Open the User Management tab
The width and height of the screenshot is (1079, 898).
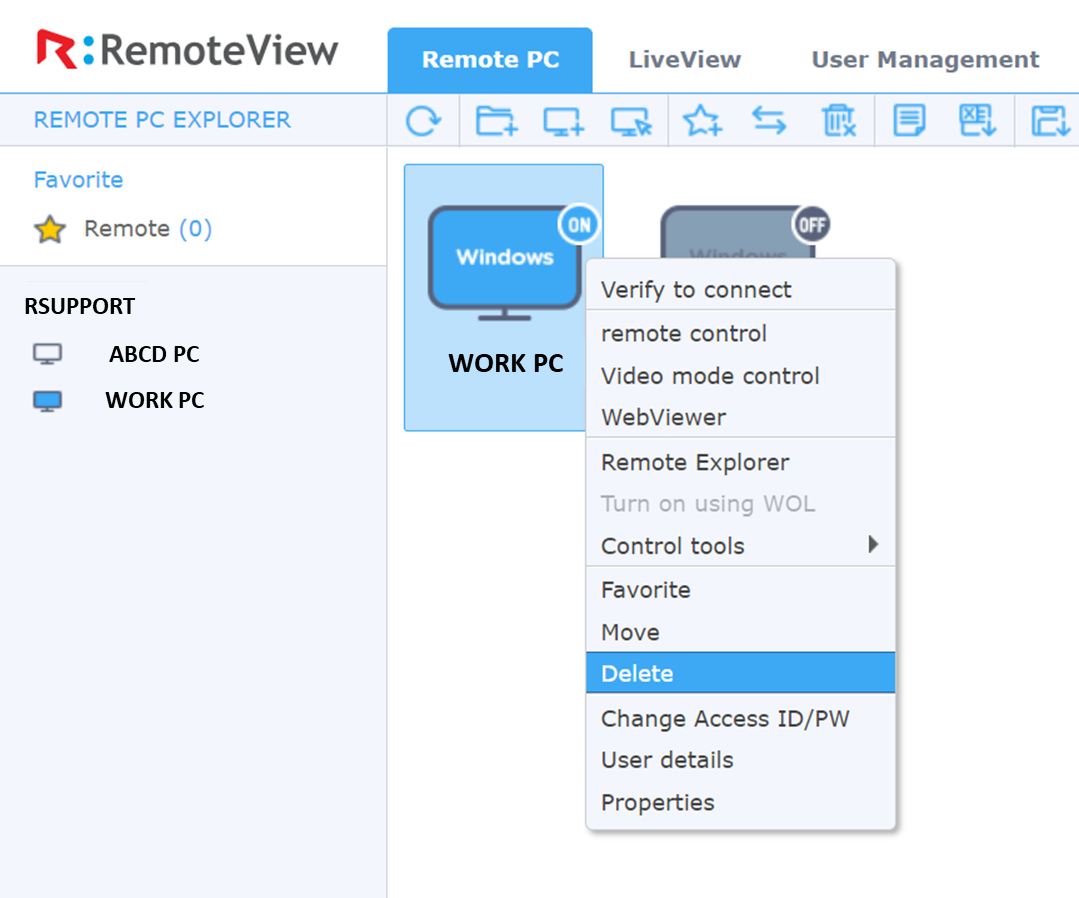click(925, 60)
